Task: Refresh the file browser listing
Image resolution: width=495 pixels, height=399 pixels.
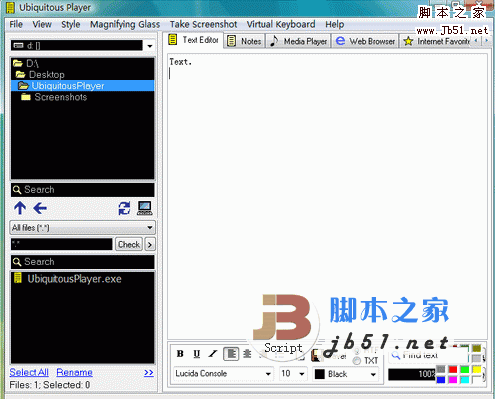Action: pos(125,209)
